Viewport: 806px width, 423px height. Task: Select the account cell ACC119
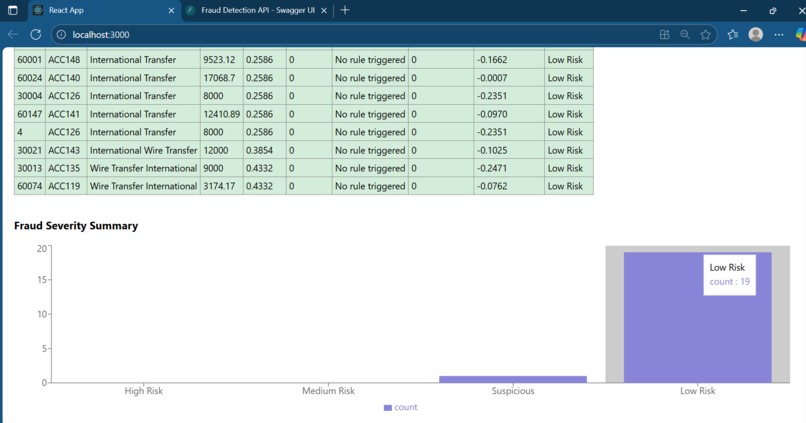coord(66,186)
